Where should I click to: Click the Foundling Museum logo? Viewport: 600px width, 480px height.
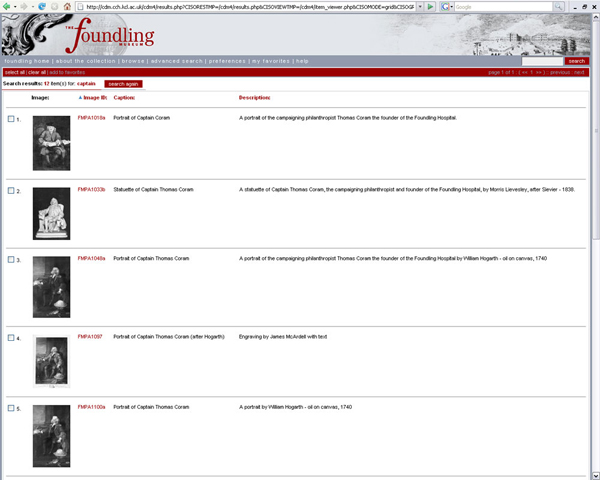click(x=110, y=37)
